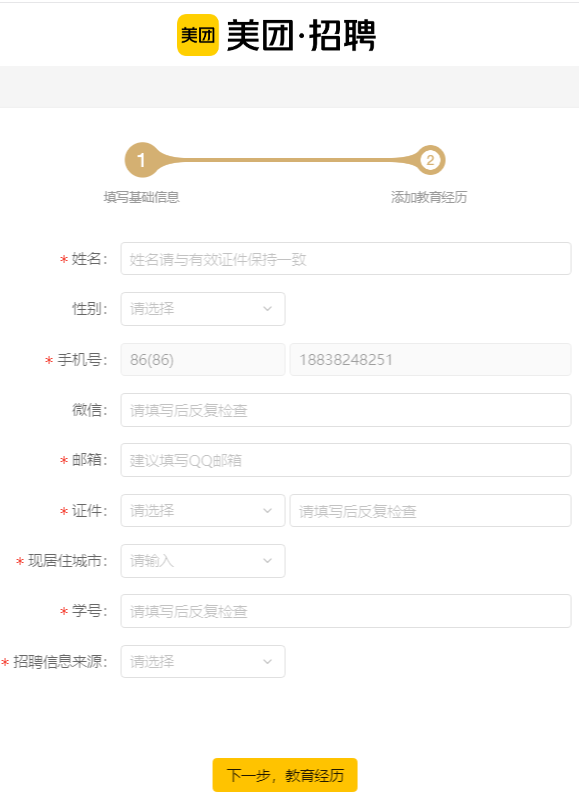Click the 美团·招聘 header title
The height and width of the screenshot is (808, 579).
pos(301,36)
